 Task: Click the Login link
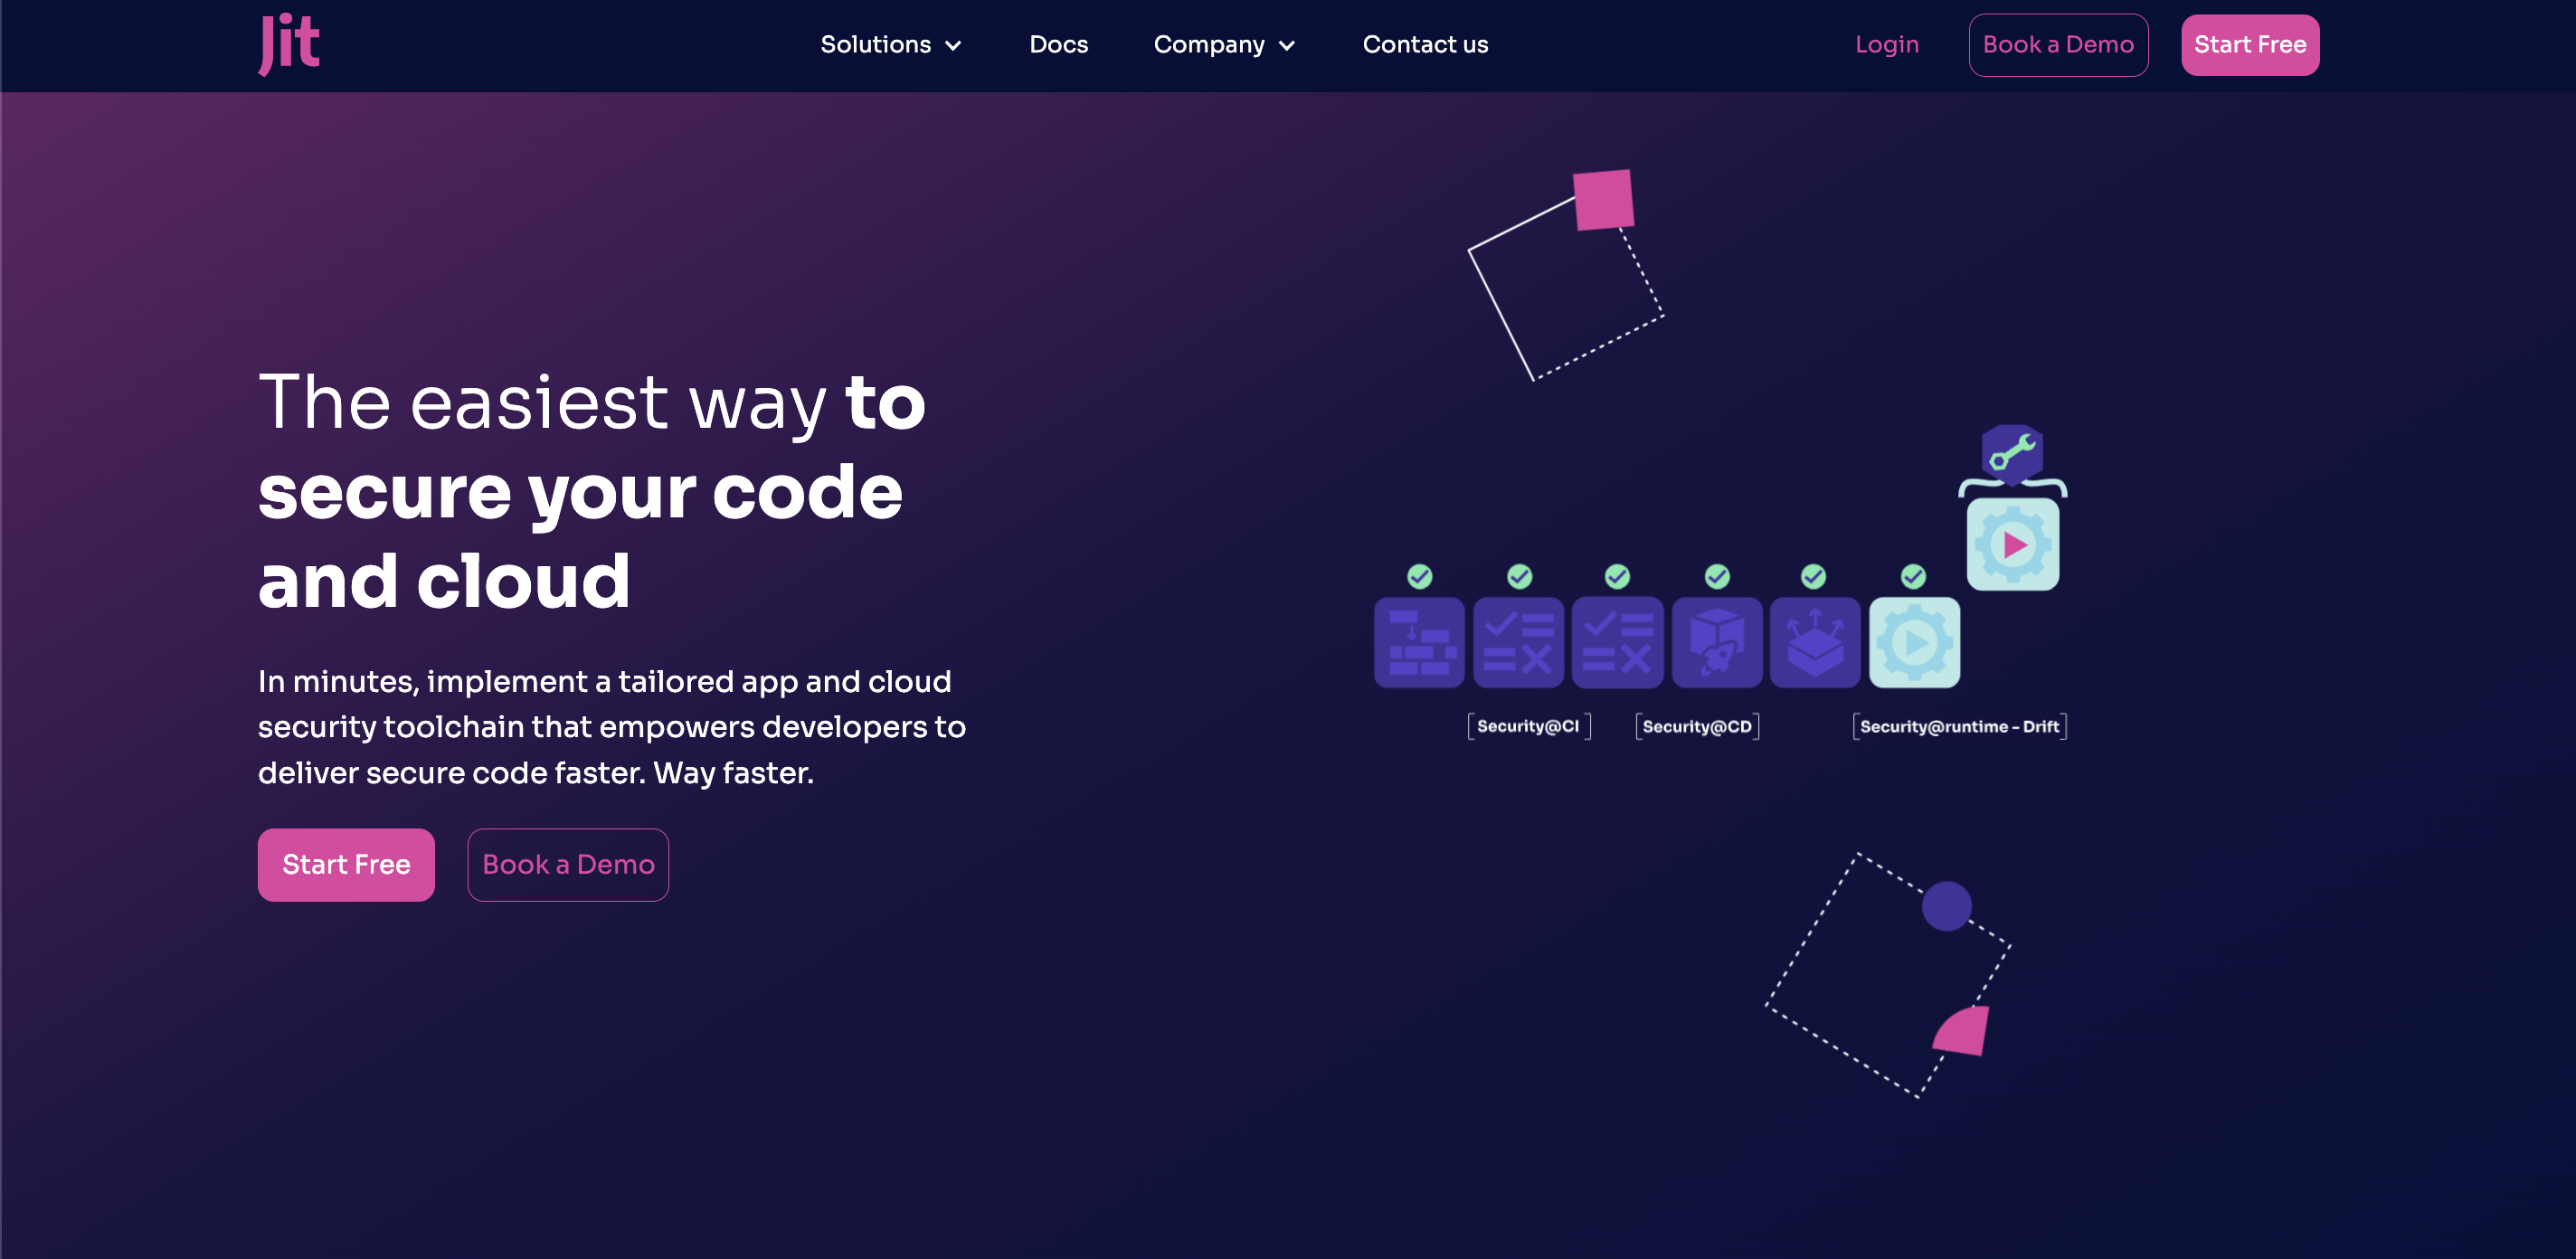(x=1886, y=45)
